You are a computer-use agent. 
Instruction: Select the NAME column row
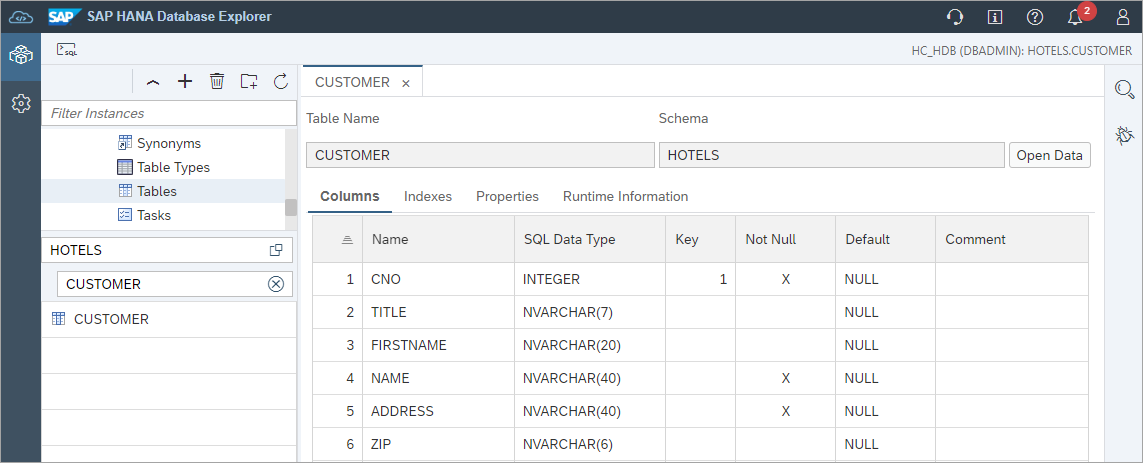[x=701, y=378]
